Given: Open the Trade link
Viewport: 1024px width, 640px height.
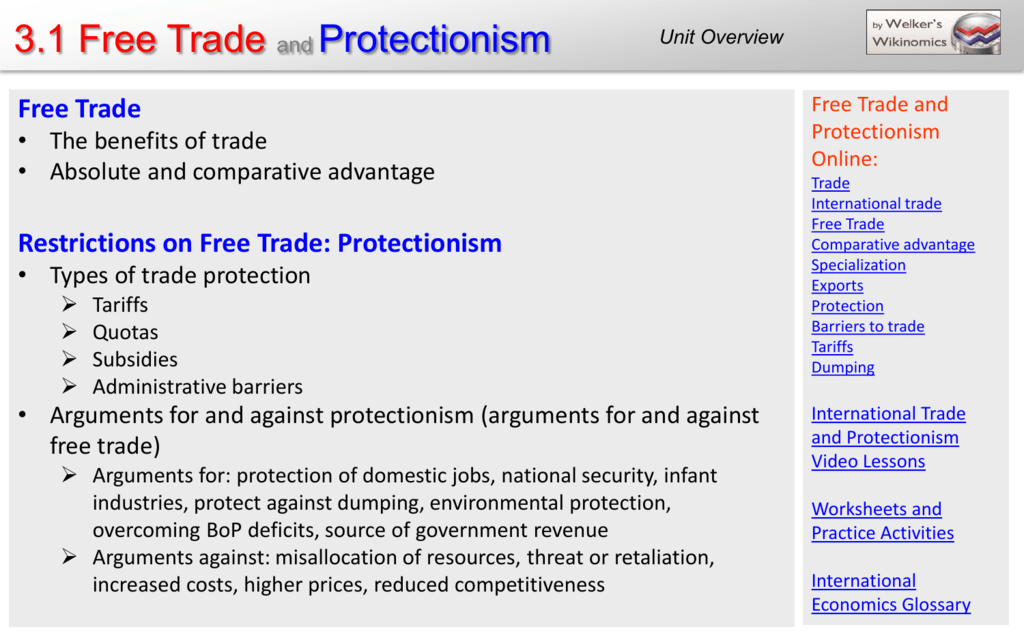Looking at the screenshot, I should tap(830, 184).
